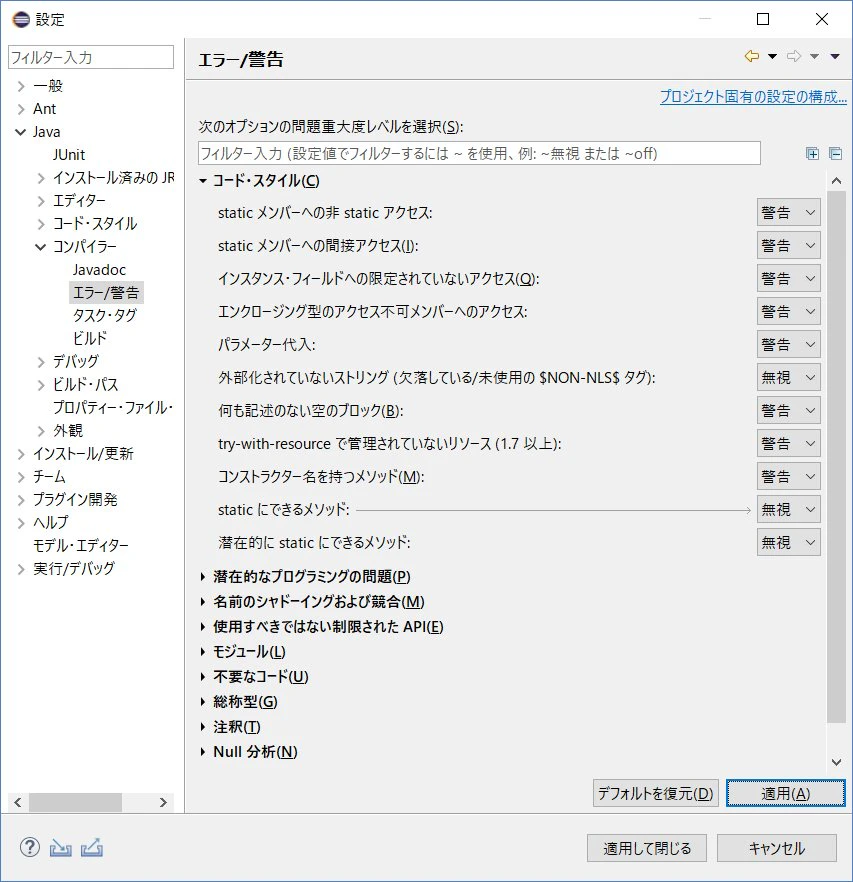
Task: Expand the Null 分析(N) section
Action: point(203,752)
